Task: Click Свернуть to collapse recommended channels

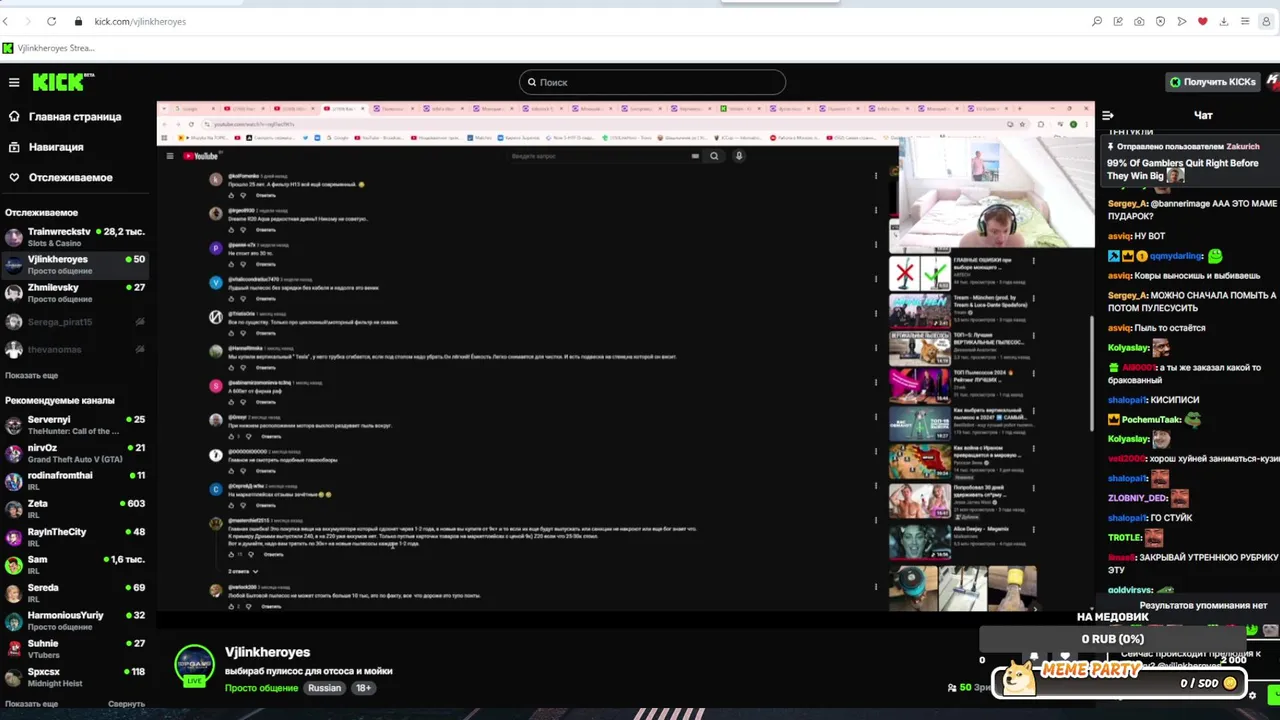Action: (126, 704)
